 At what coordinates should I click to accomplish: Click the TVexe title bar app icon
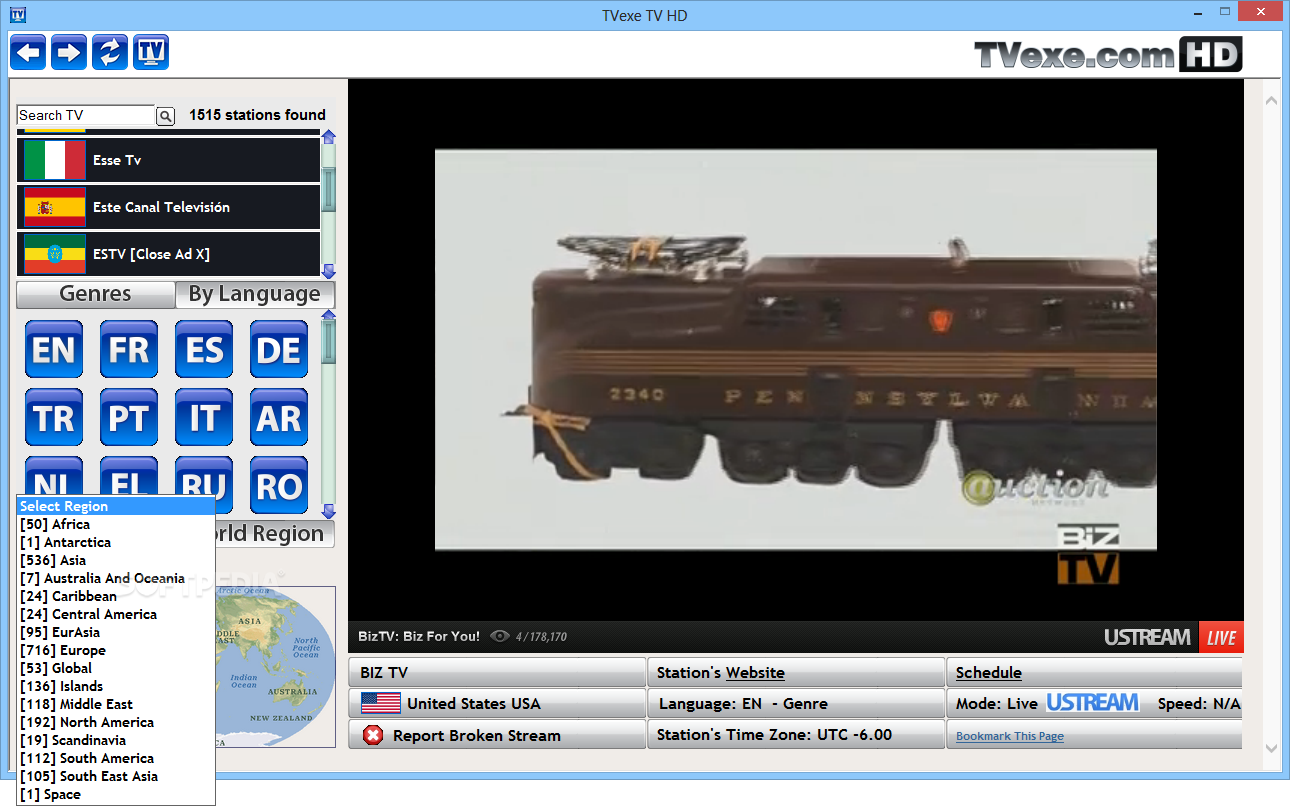coord(17,14)
